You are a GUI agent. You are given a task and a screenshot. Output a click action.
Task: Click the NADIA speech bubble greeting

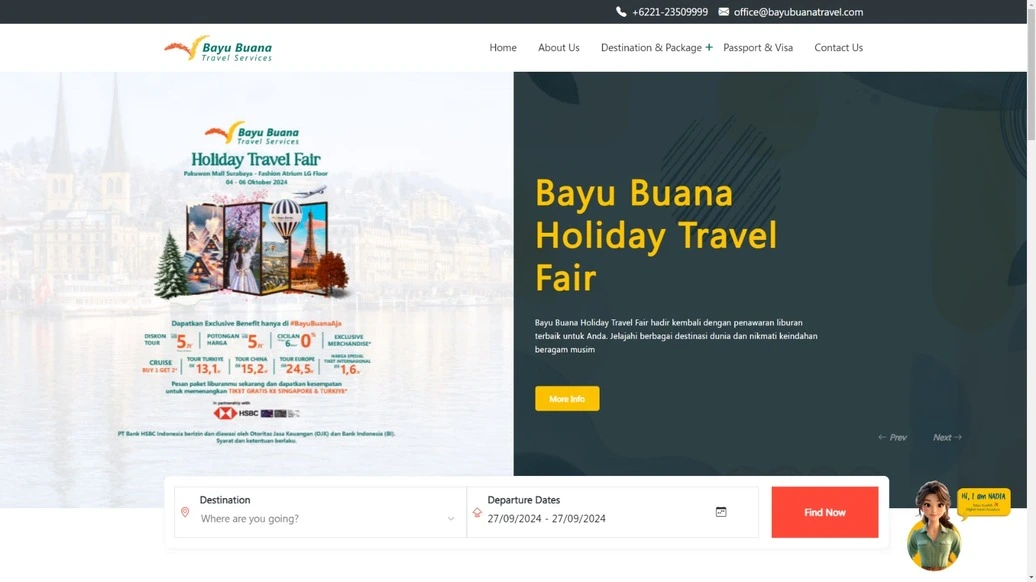tap(985, 502)
